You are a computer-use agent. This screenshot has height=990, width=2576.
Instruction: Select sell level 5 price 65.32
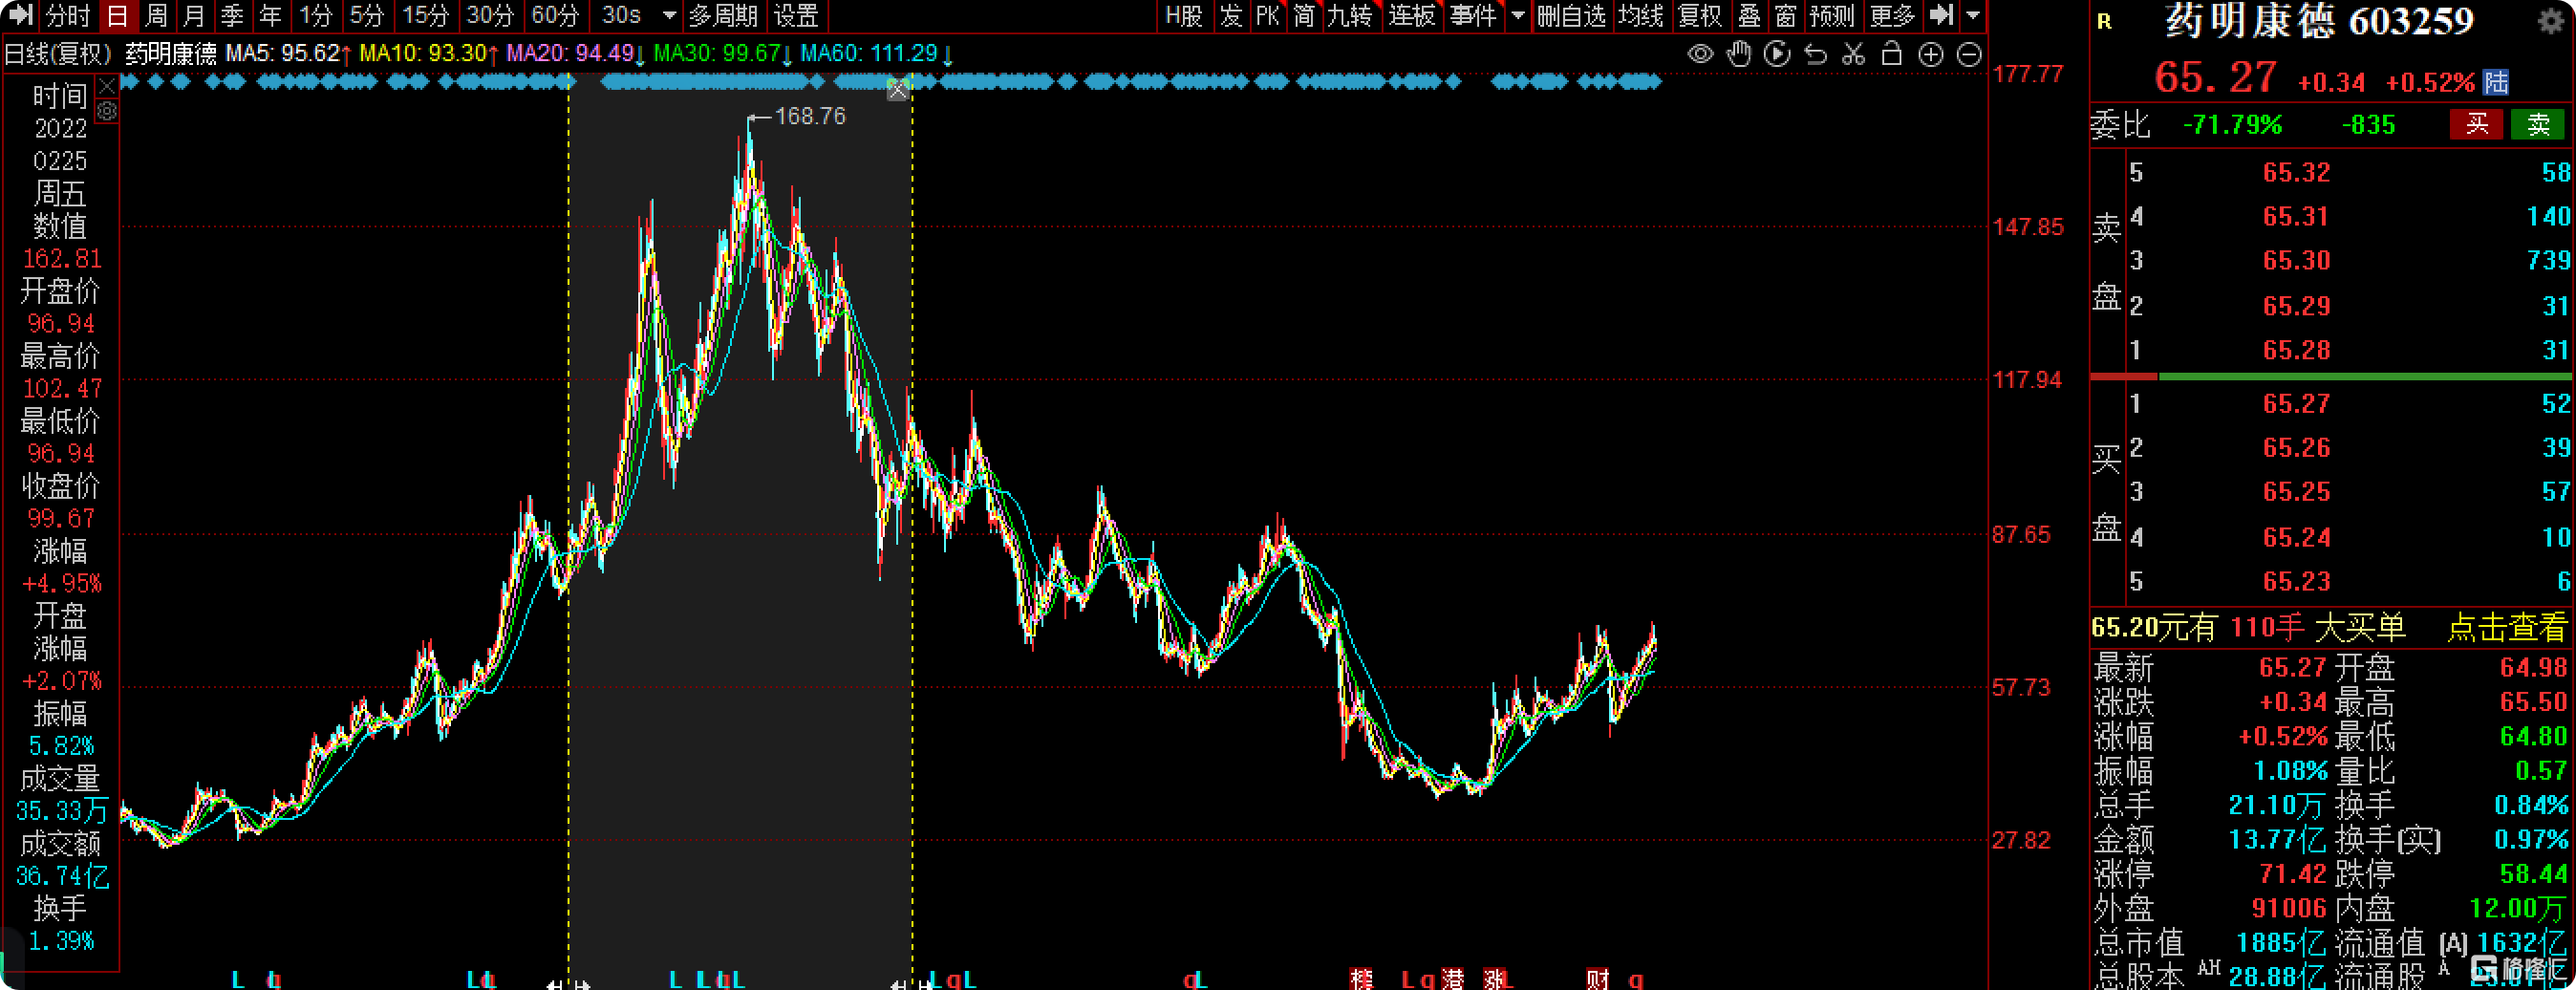2296,172
